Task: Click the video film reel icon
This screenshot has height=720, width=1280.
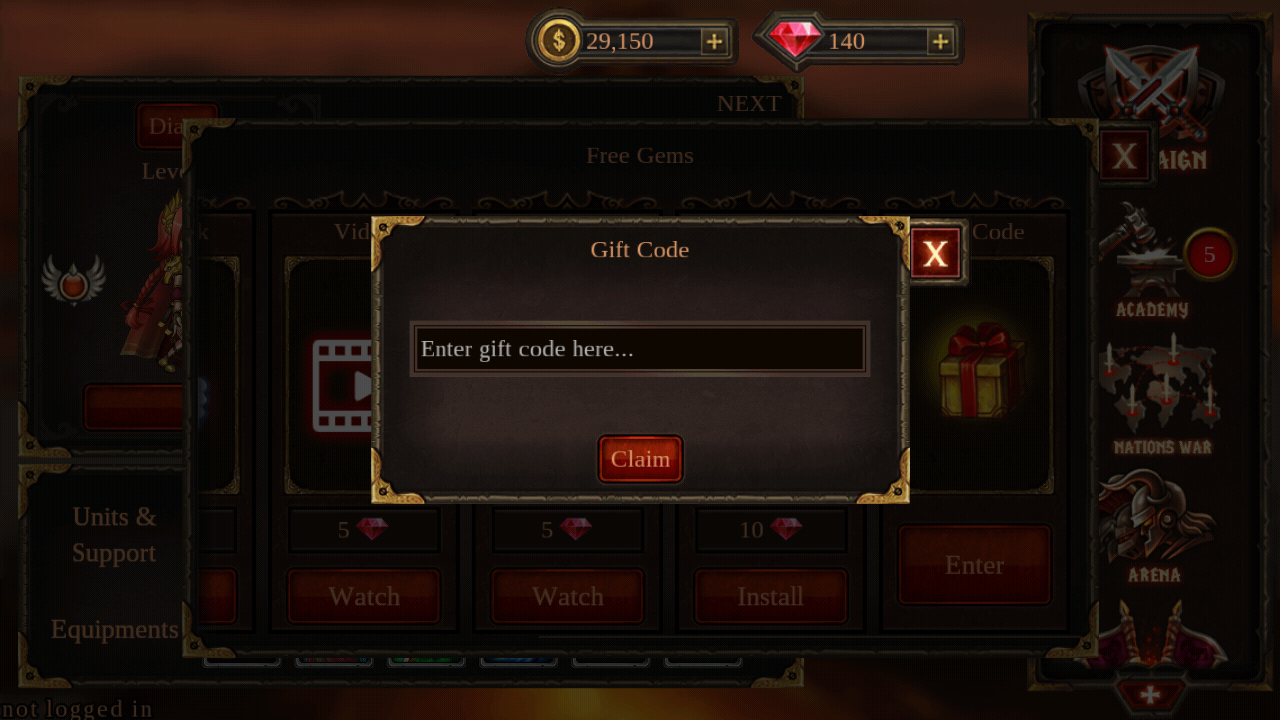Action: [x=342, y=386]
